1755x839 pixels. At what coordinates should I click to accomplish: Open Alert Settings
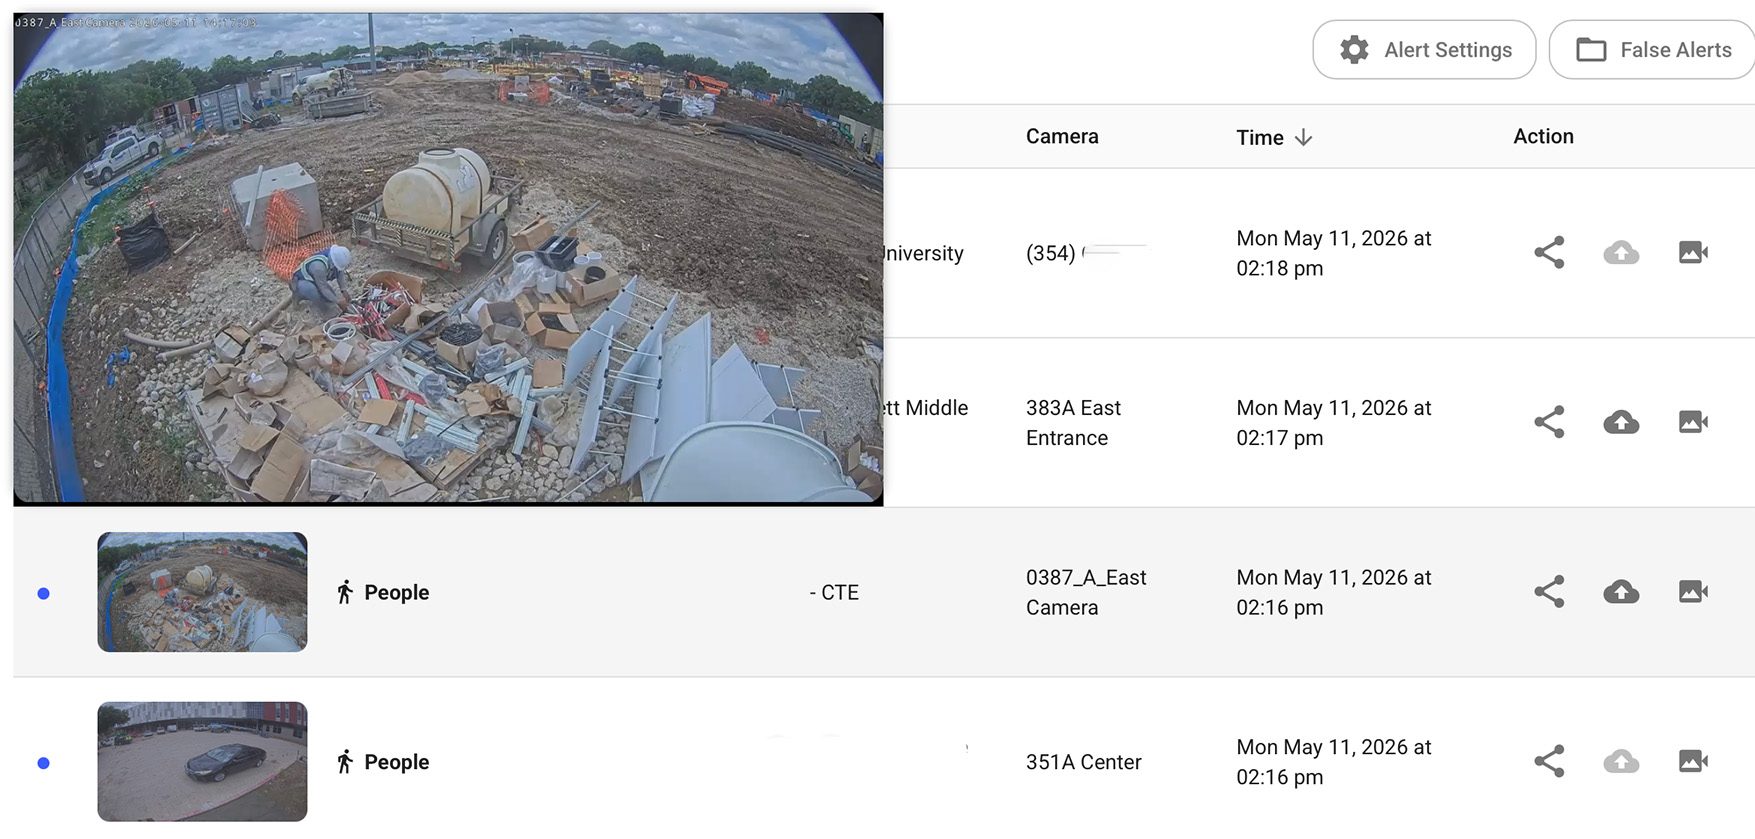pyautogui.click(x=1424, y=50)
